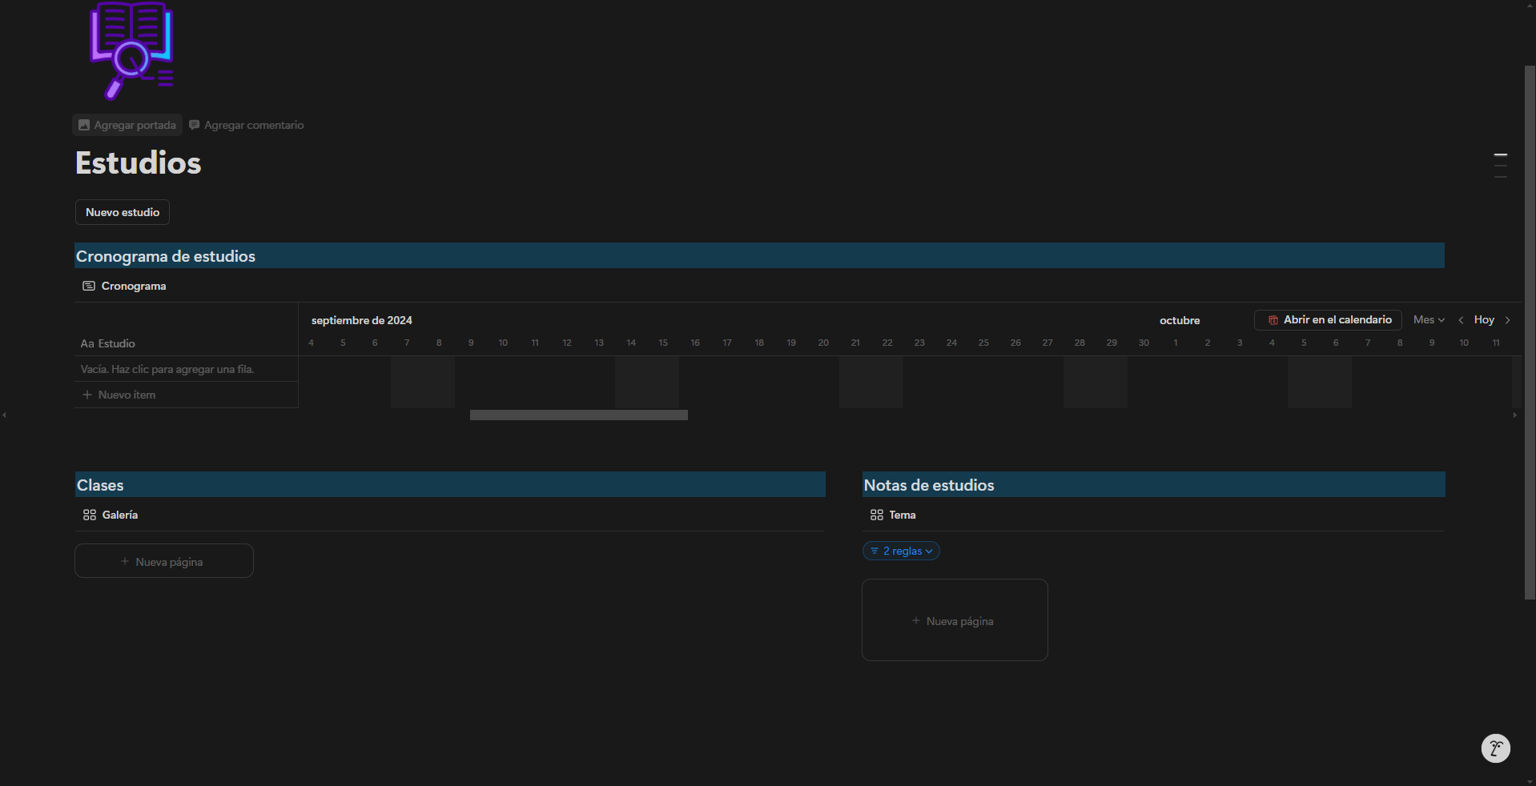Click Agregar comentario button
Screen dimensions: 1536x786
click(246, 125)
